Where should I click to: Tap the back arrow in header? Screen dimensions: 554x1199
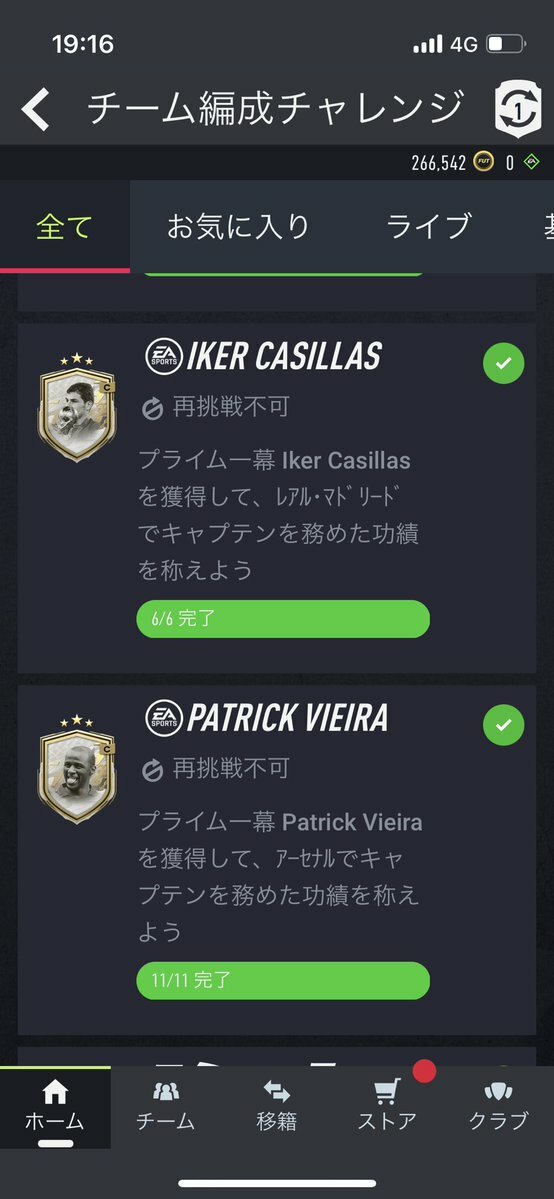coord(35,109)
